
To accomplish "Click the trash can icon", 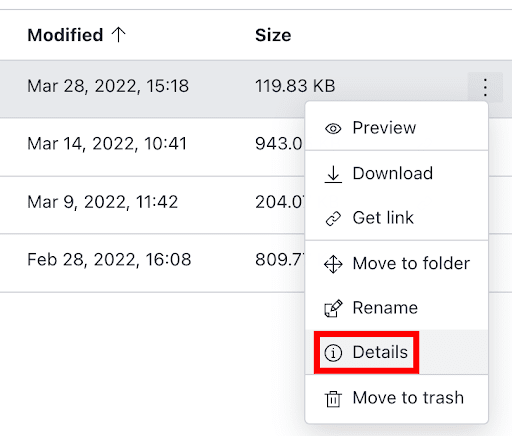I will click(333, 398).
